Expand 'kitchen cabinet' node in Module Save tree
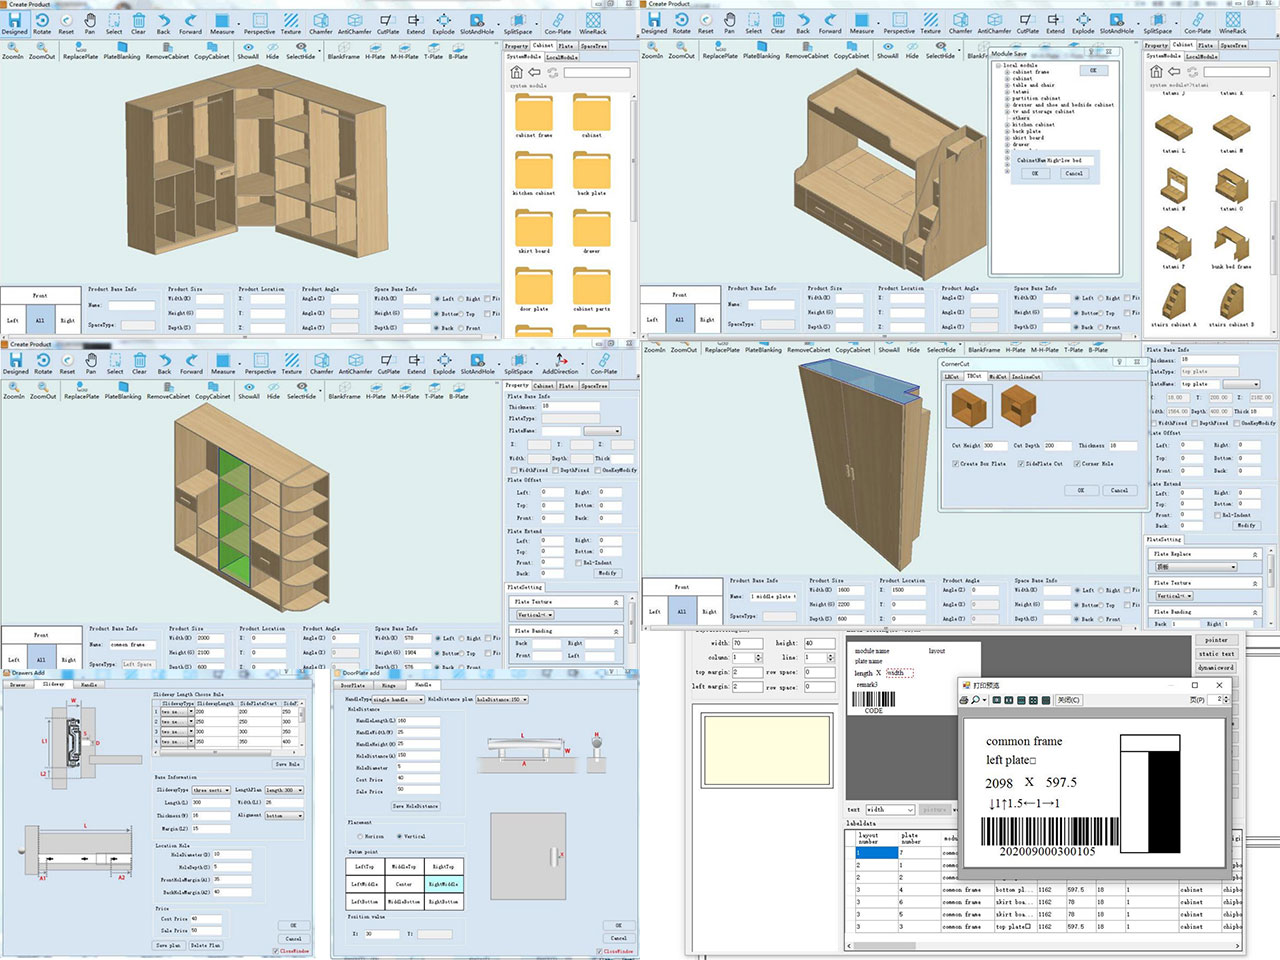The height and width of the screenshot is (960, 1280). point(1007,125)
